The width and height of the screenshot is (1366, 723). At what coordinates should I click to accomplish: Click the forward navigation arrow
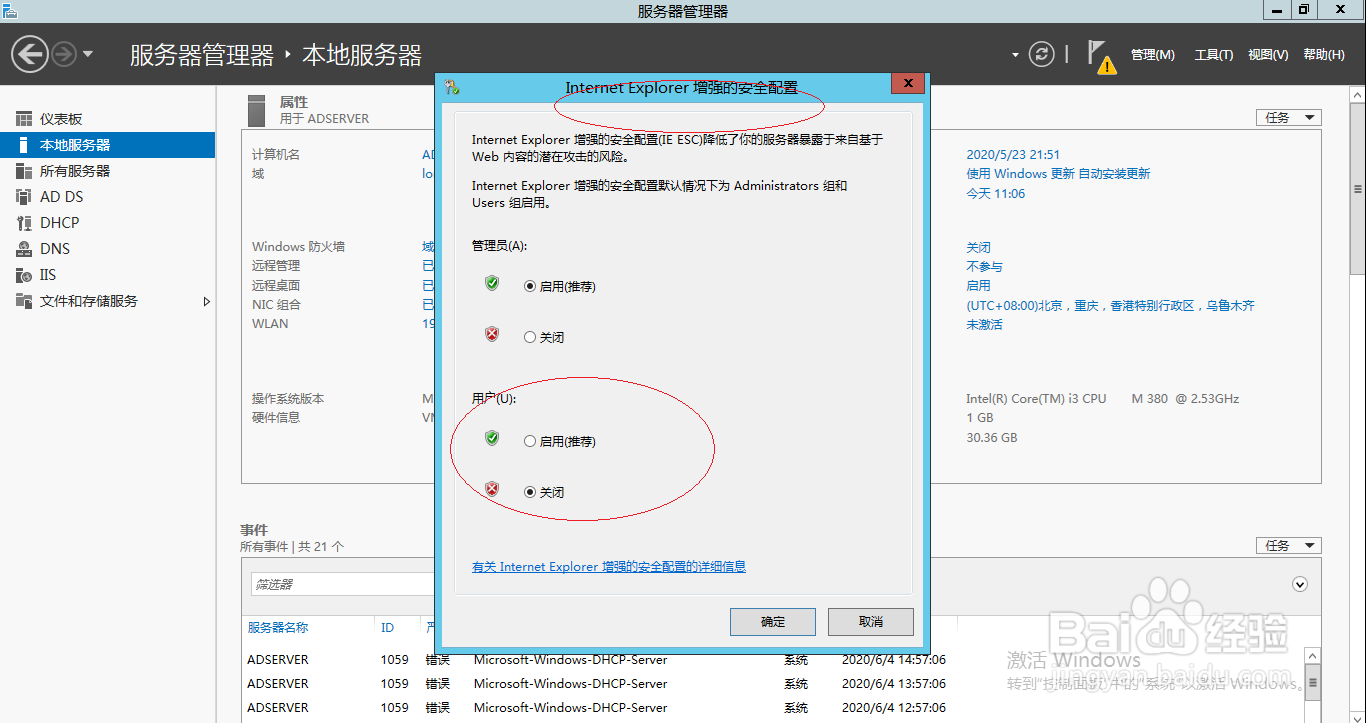point(64,54)
